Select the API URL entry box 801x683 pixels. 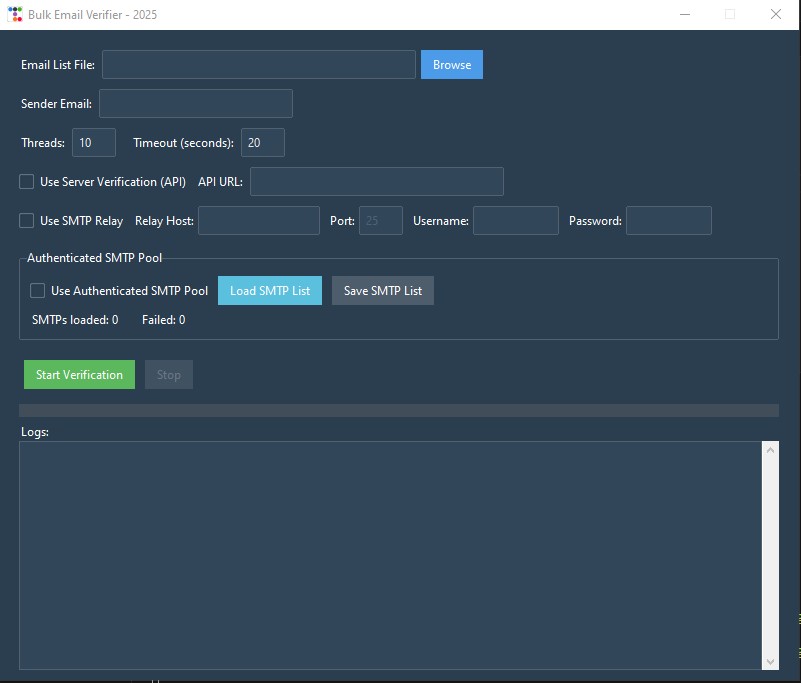click(376, 181)
